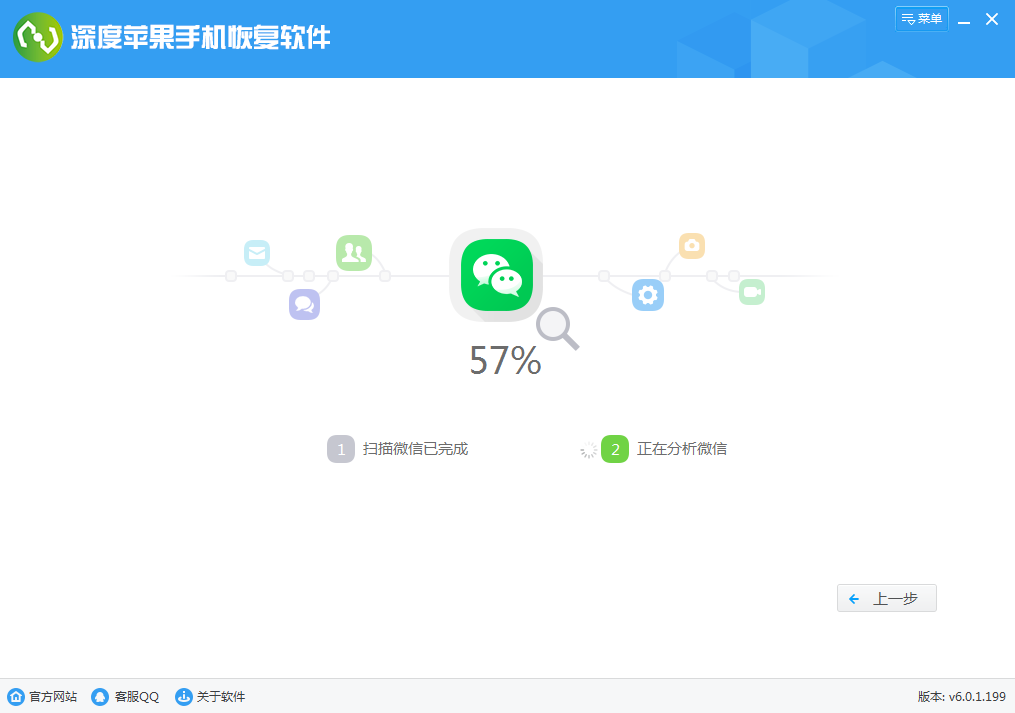Screen dimensions: 1015x713
Task: Click the purple chat bubble icon
Action: coord(304,304)
